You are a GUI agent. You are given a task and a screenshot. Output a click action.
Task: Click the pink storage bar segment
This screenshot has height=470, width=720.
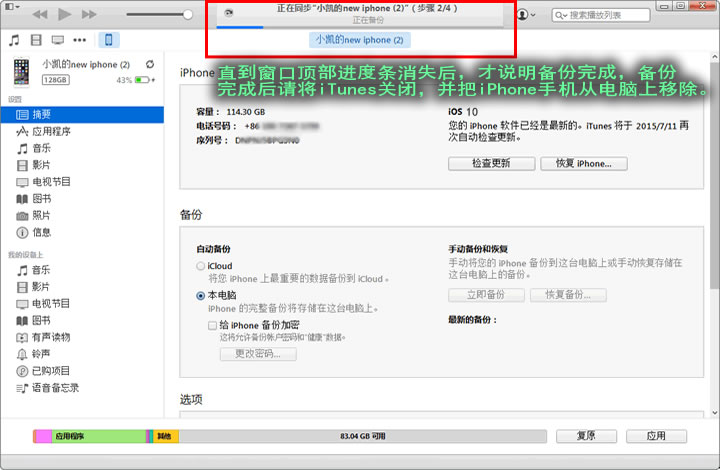tap(44, 436)
